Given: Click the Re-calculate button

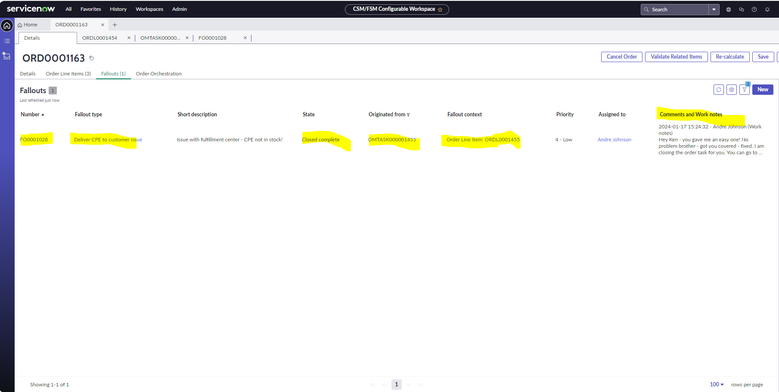Looking at the screenshot, I should [730, 57].
